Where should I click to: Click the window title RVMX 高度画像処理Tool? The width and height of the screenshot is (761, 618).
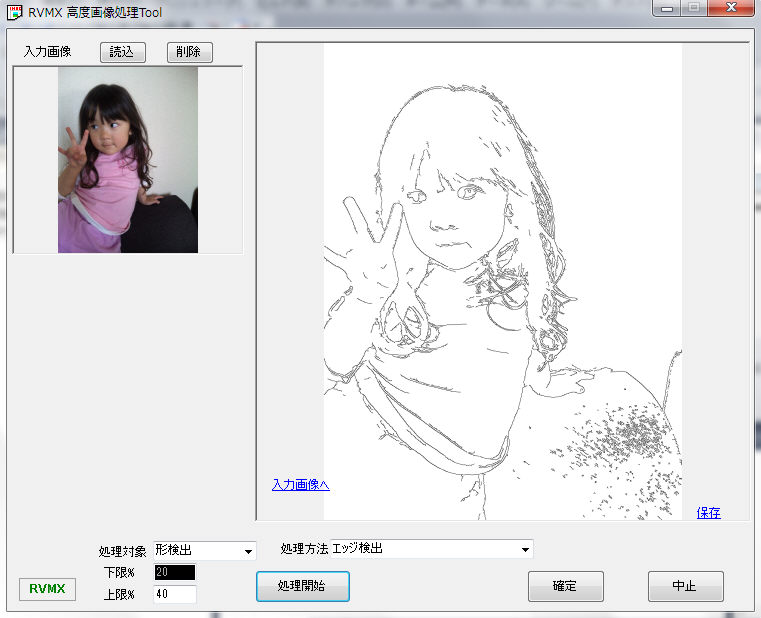click(x=95, y=13)
